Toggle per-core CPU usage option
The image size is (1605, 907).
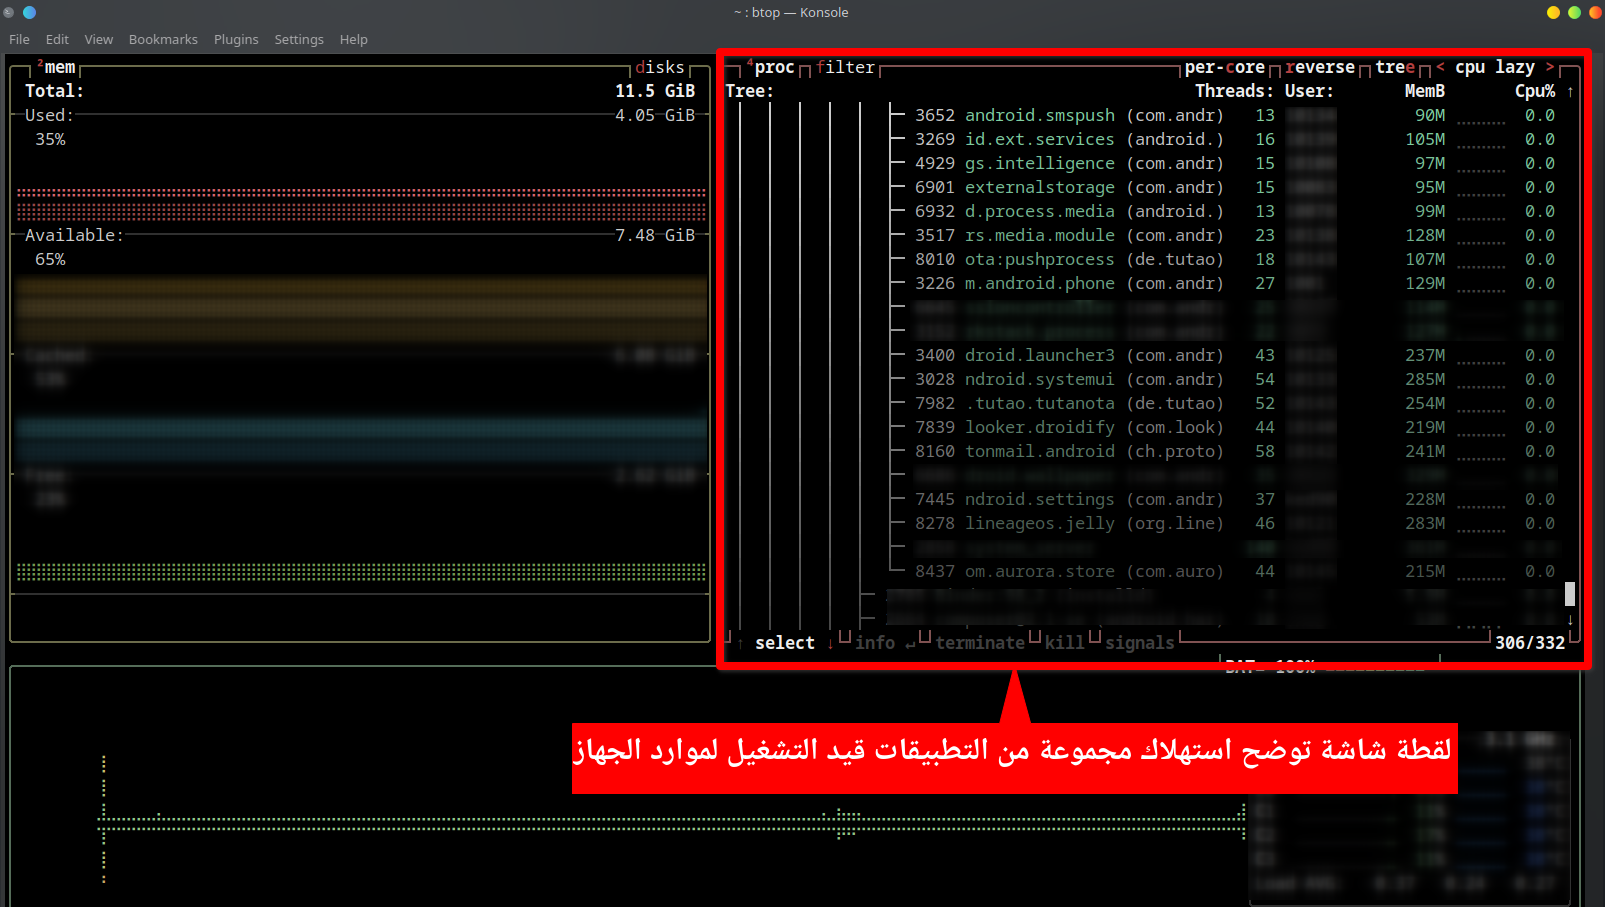[1224, 67]
